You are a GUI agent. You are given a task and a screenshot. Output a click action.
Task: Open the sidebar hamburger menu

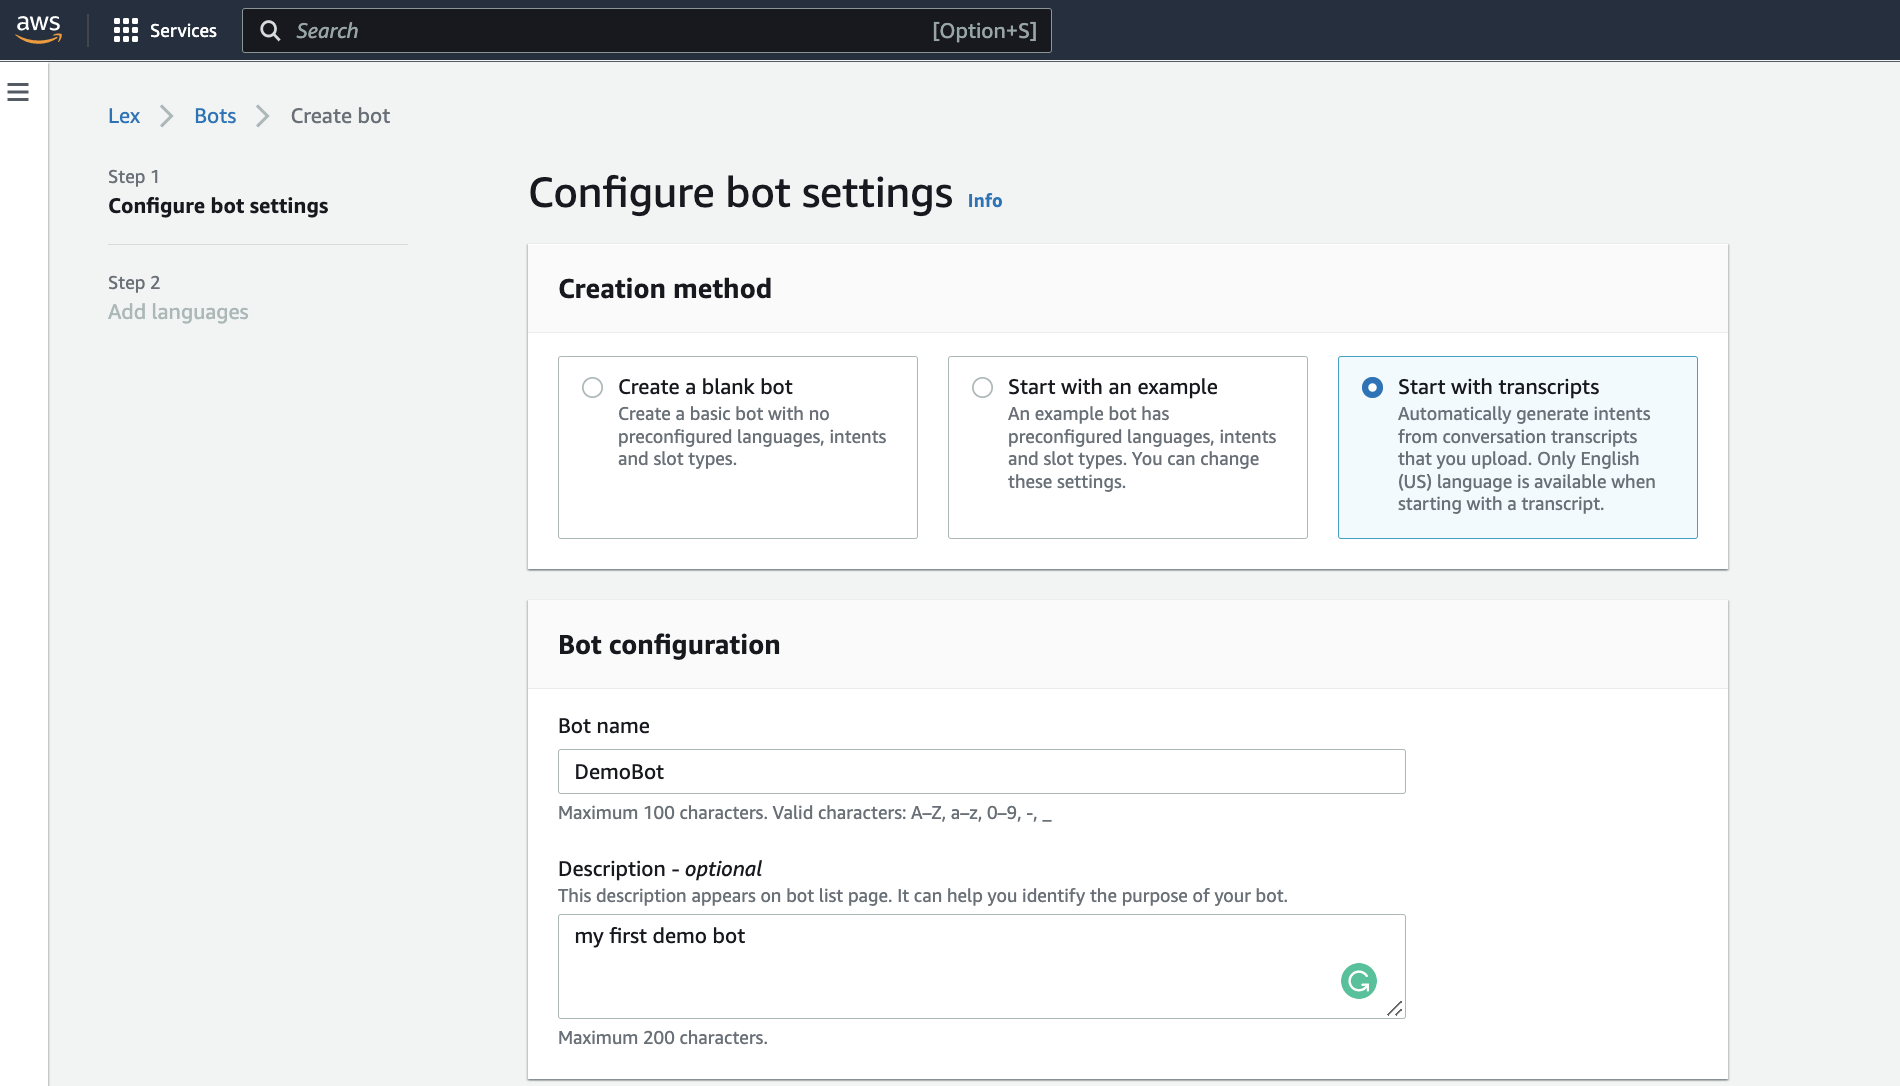pyautogui.click(x=18, y=91)
